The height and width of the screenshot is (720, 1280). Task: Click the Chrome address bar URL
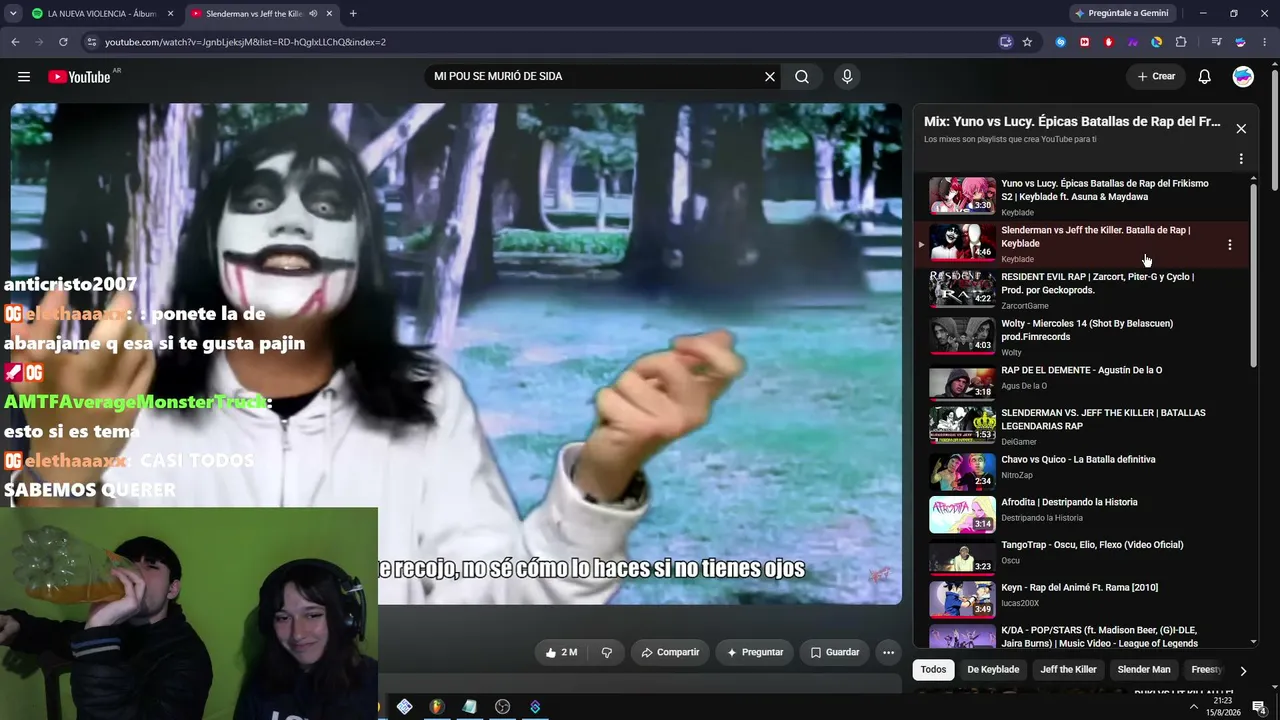[245, 42]
